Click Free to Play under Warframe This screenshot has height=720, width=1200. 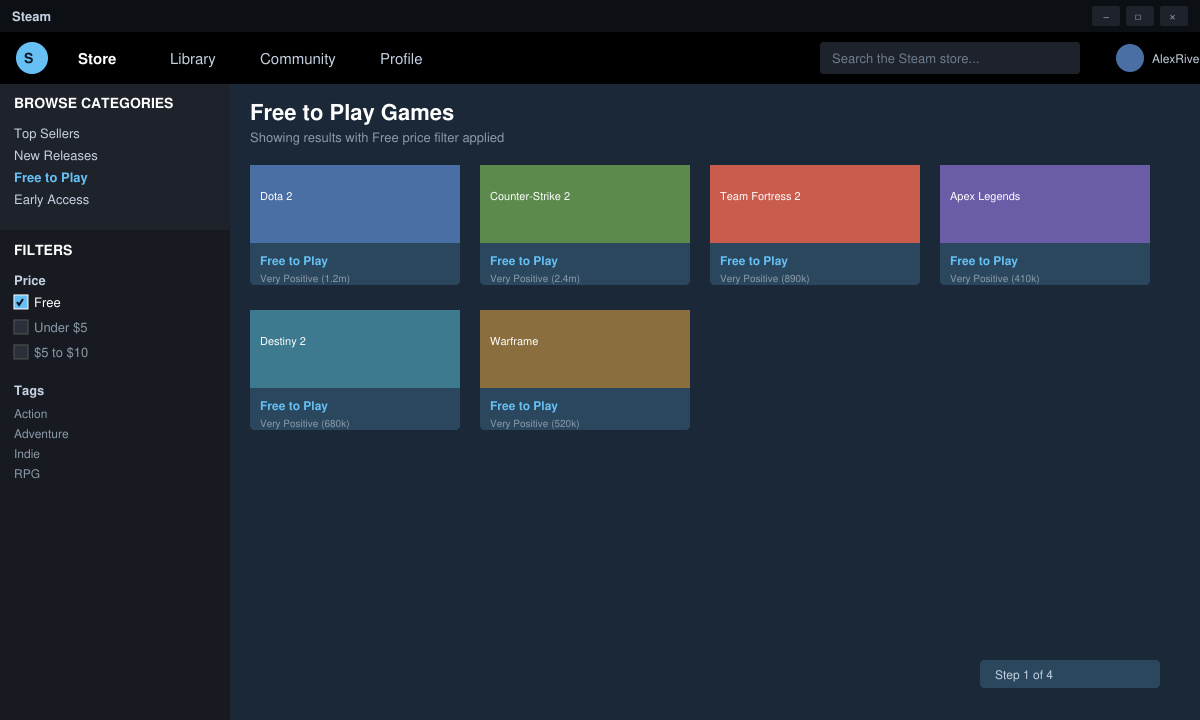(x=524, y=406)
